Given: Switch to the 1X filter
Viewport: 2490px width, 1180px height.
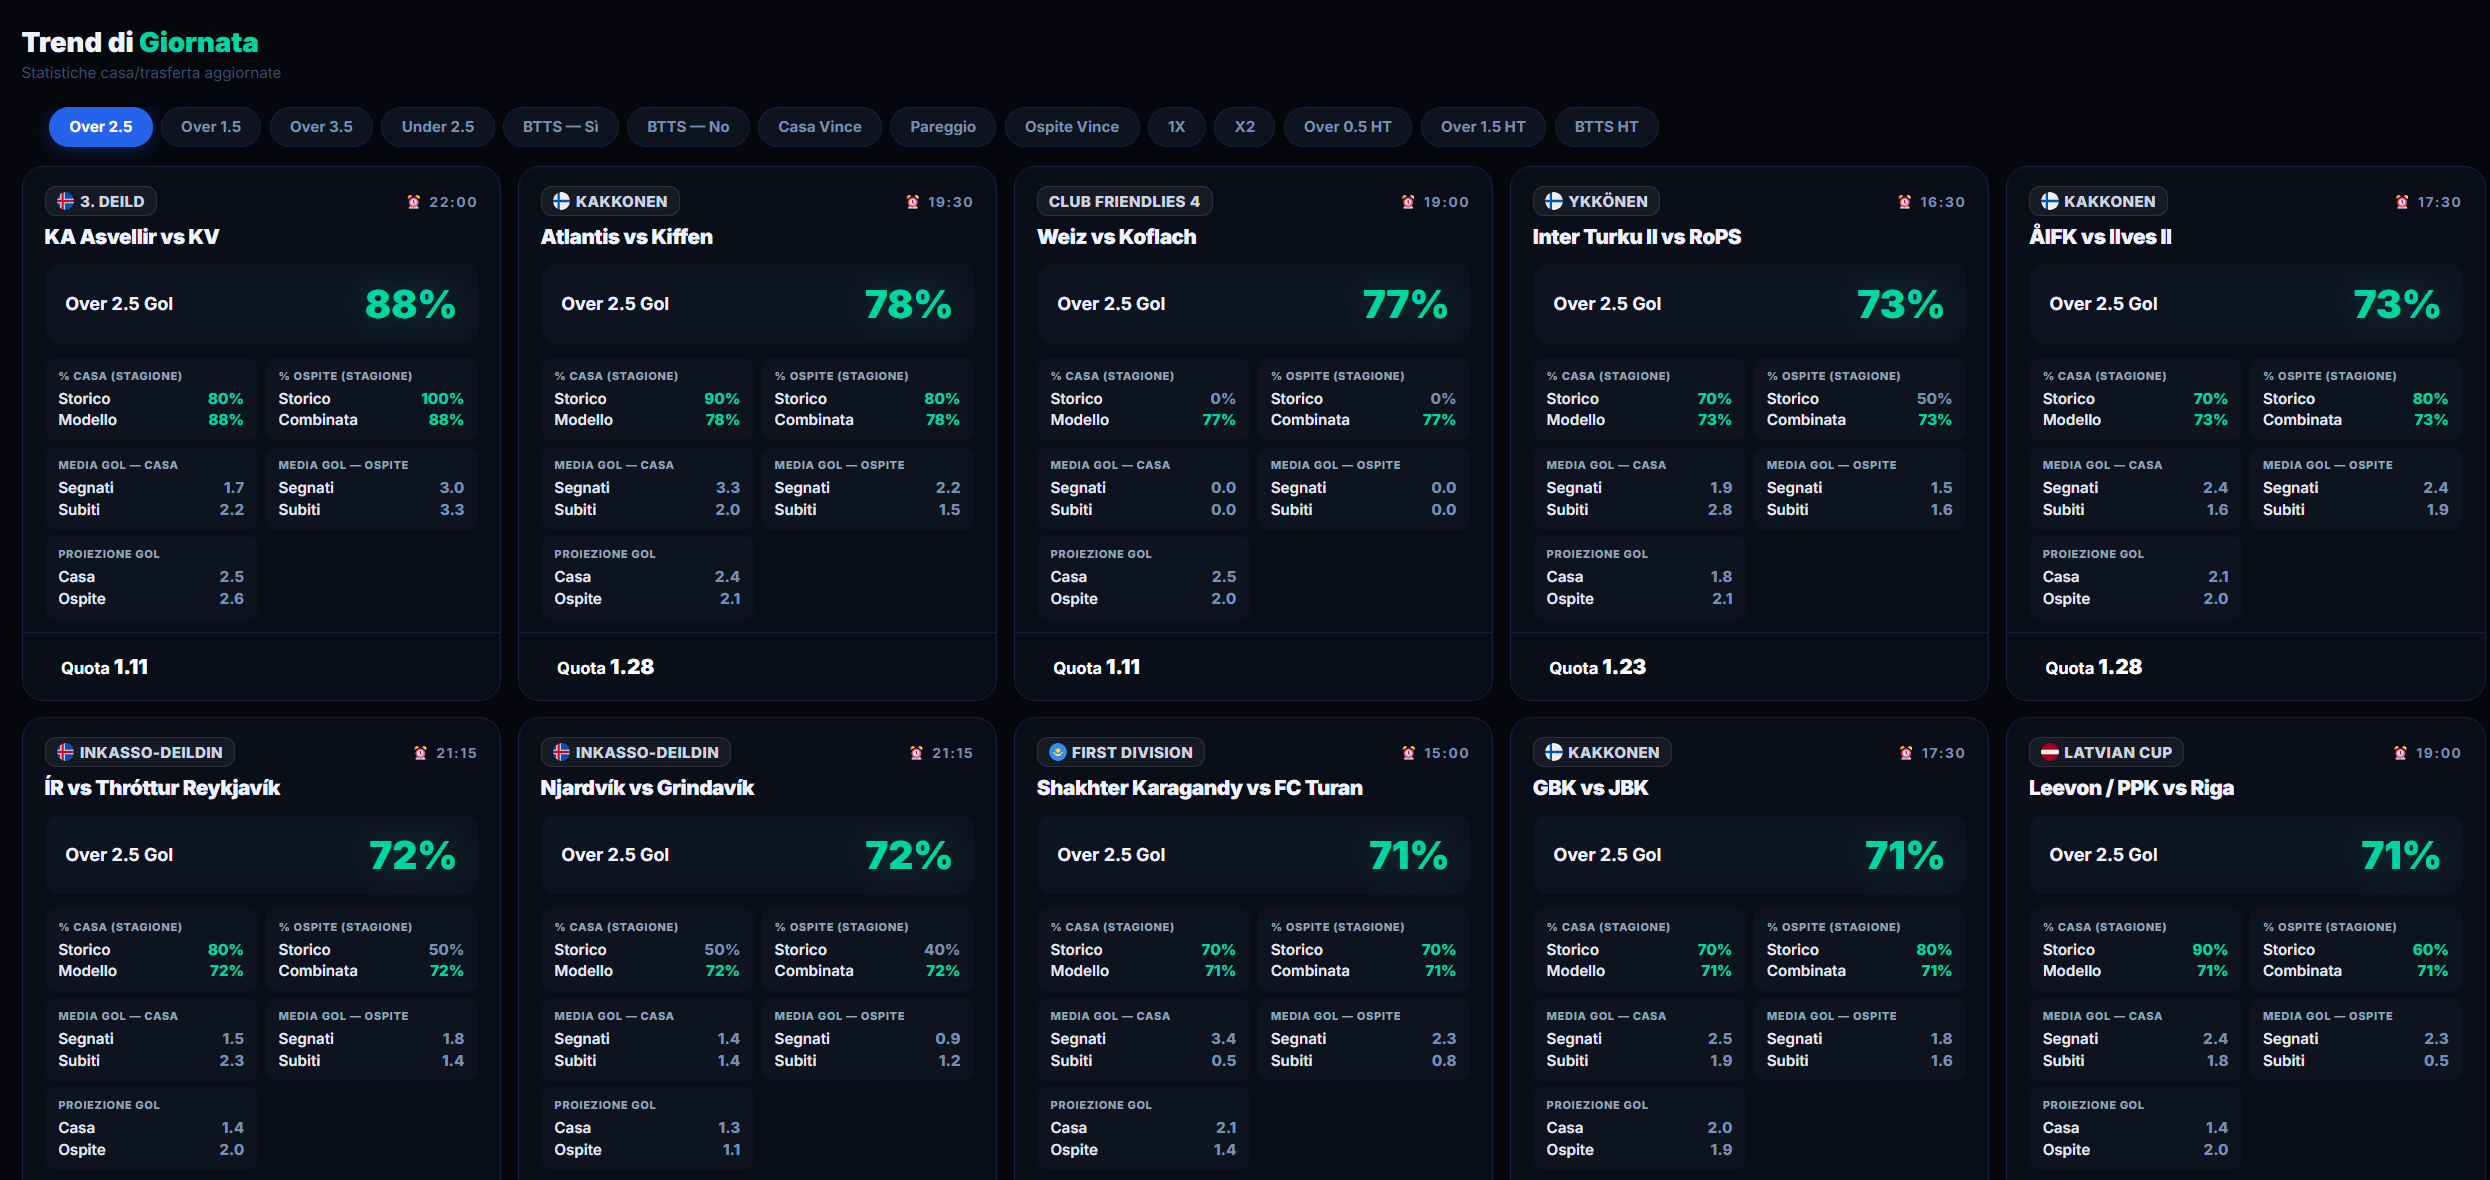Looking at the screenshot, I should pos(1177,127).
